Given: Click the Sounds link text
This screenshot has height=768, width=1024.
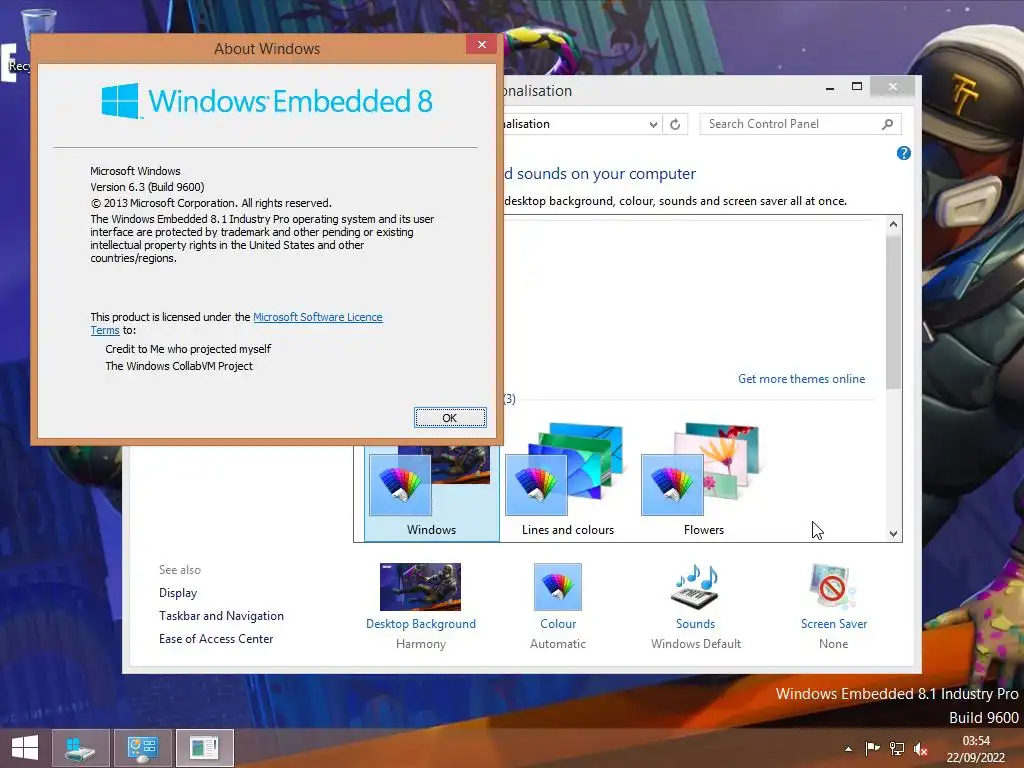Looking at the screenshot, I should click(696, 624).
